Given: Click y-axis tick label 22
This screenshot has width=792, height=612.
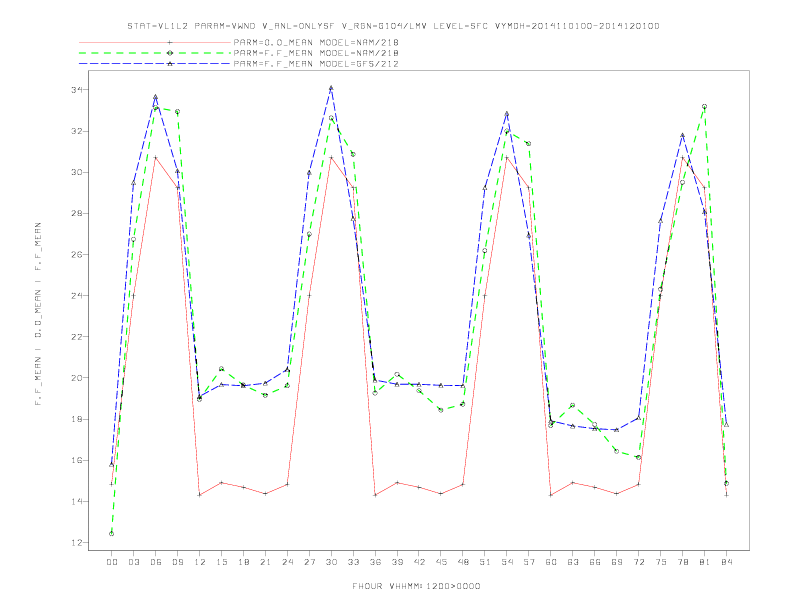Looking at the screenshot, I should (77, 337).
